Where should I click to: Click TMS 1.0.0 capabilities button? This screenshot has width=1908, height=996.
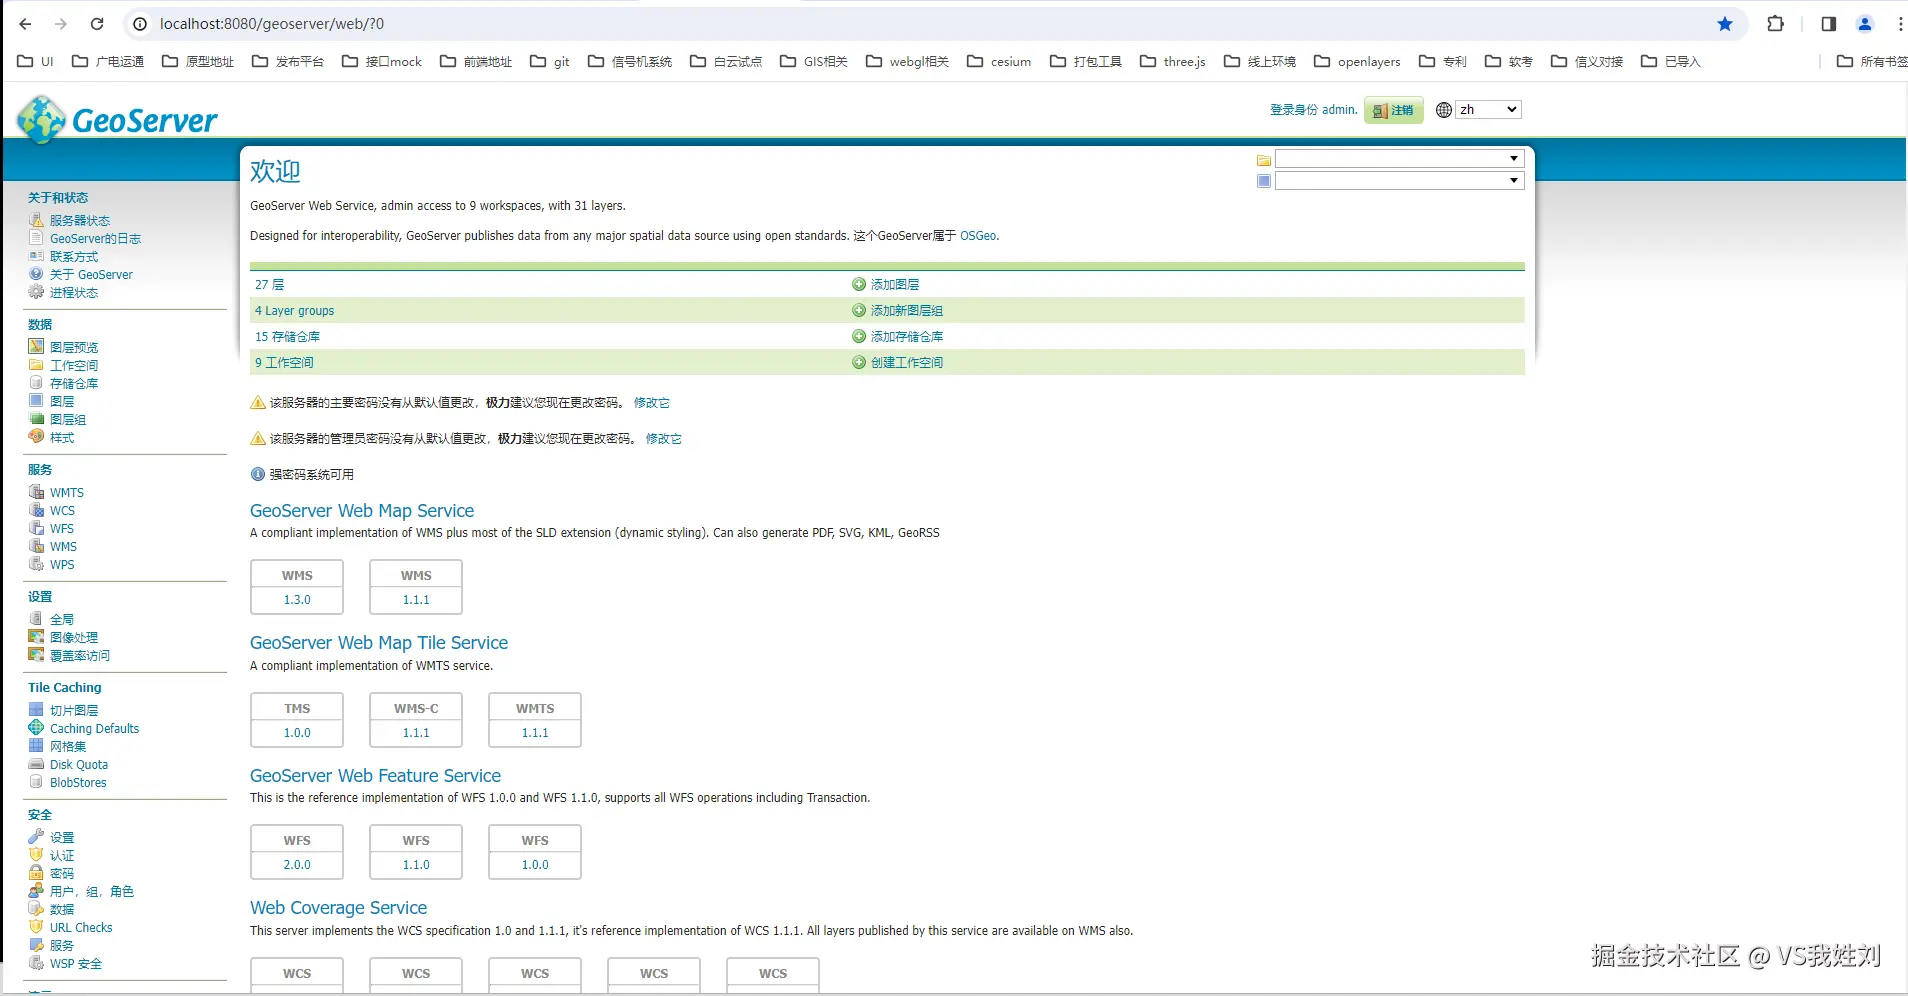[x=297, y=720]
